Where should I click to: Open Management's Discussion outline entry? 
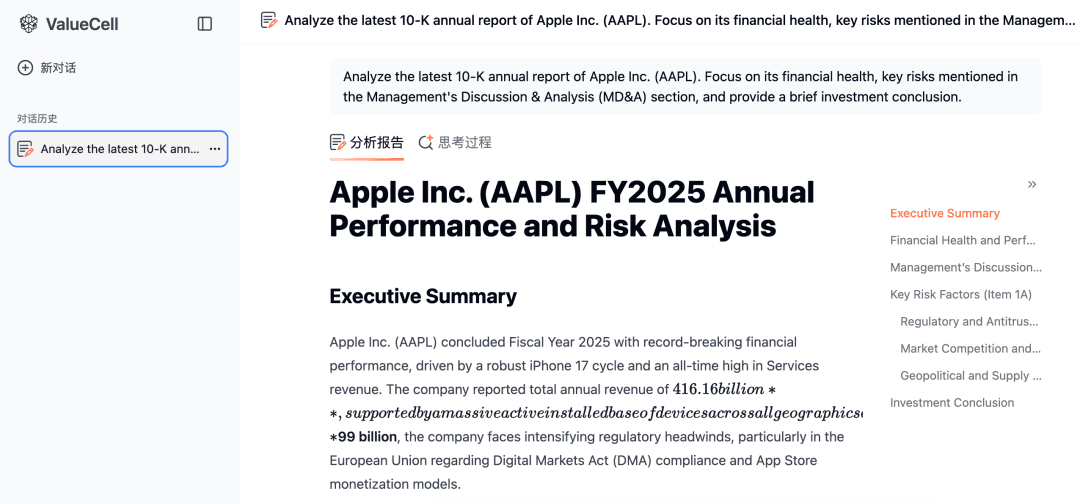(x=966, y=267)
